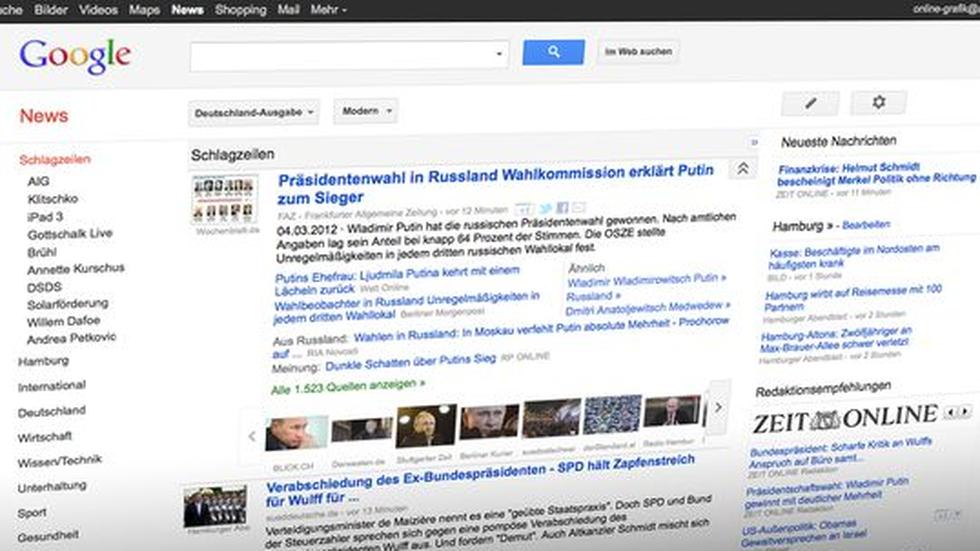
Task: Select Annette Kurschus in sidebar
Action: pyautogui.click(x=76, y=269)
